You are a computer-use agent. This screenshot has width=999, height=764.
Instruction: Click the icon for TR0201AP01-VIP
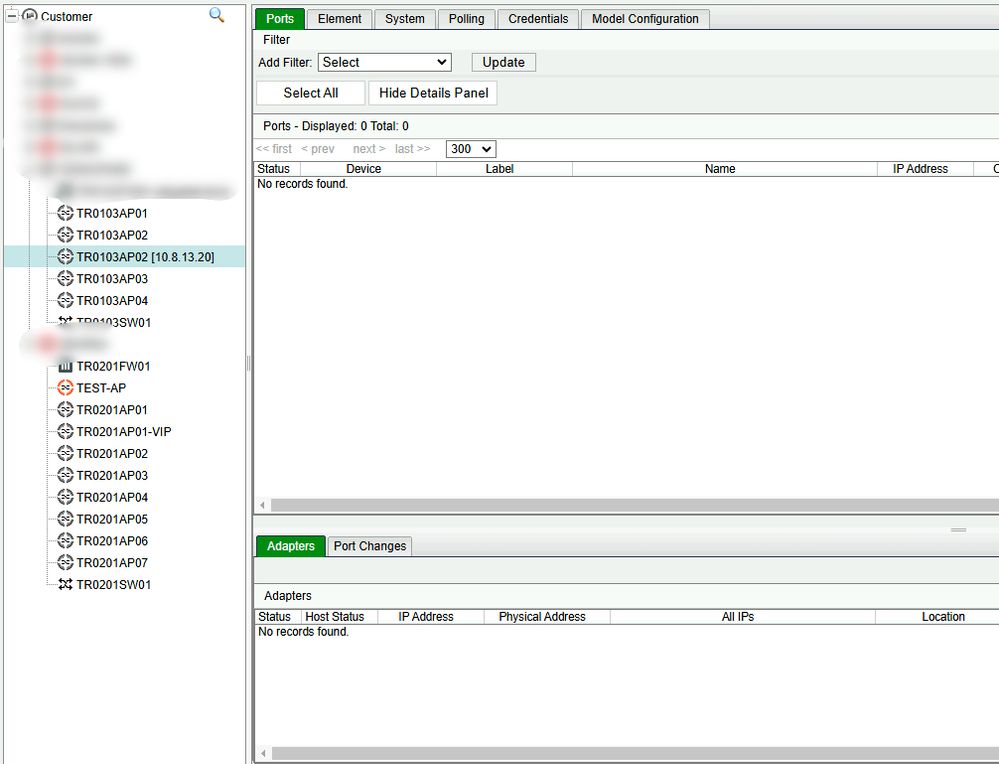coord(65,431)
